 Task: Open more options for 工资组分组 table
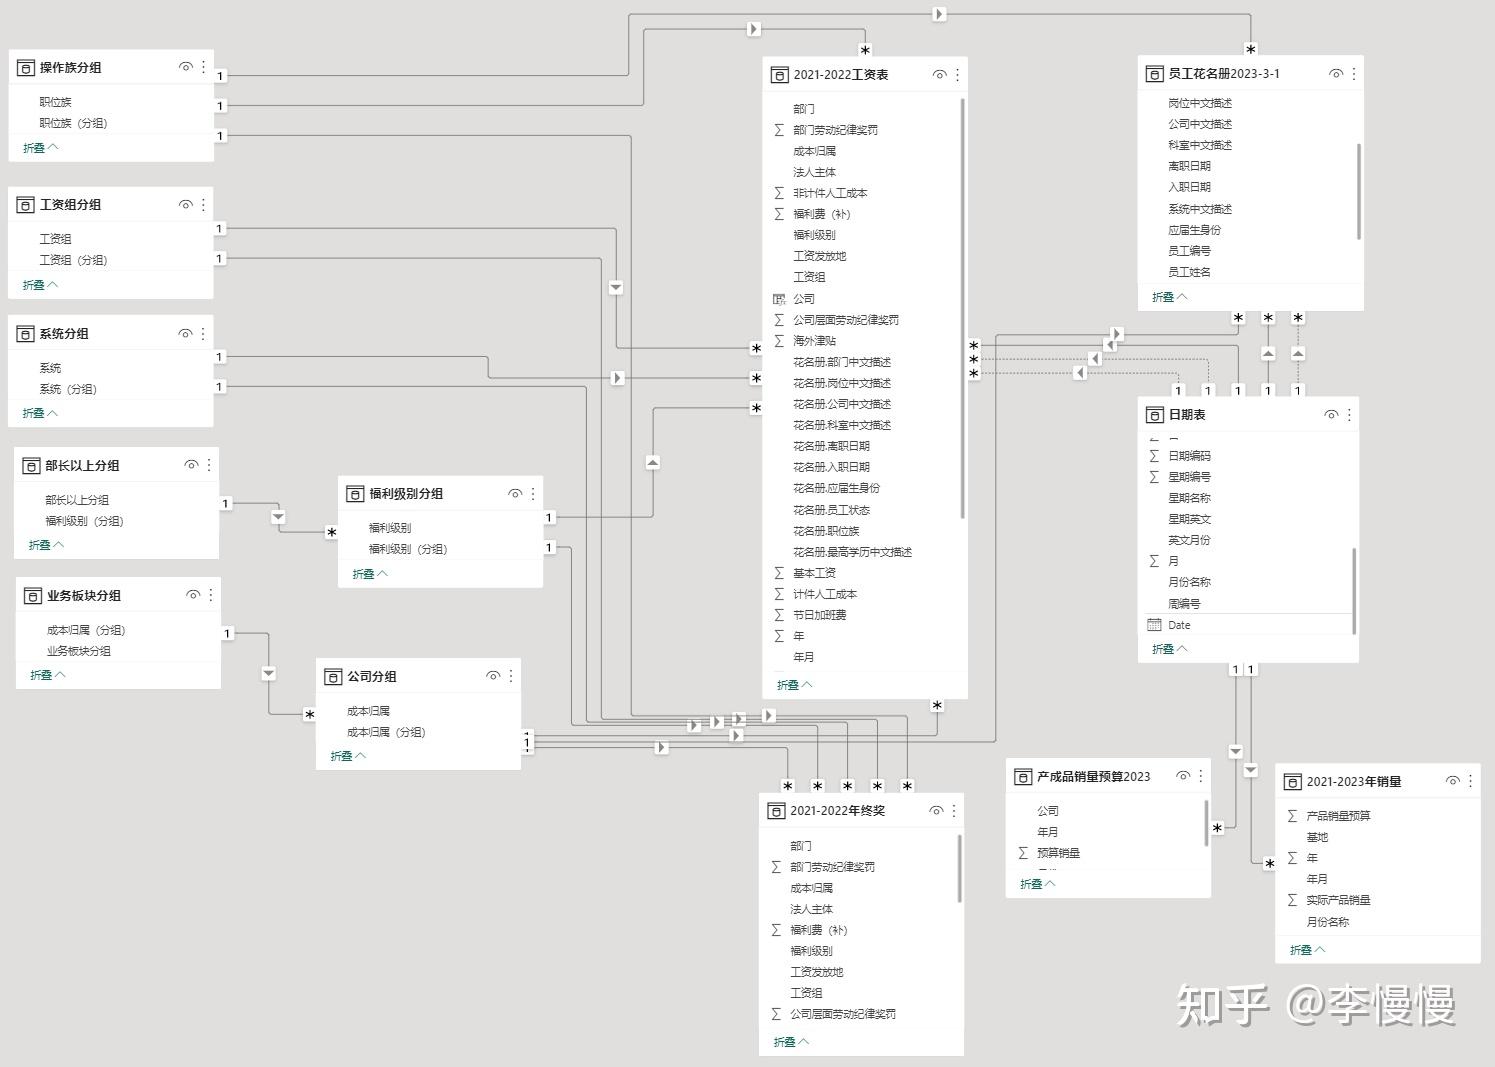coord(203,204)
